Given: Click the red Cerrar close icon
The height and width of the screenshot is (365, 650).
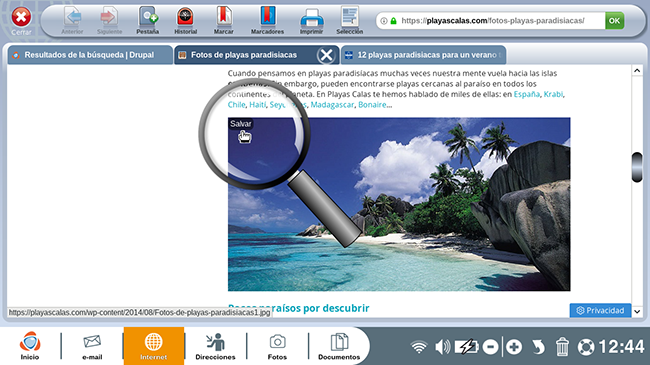Looking at the screenshot, I should pos(21,18).
